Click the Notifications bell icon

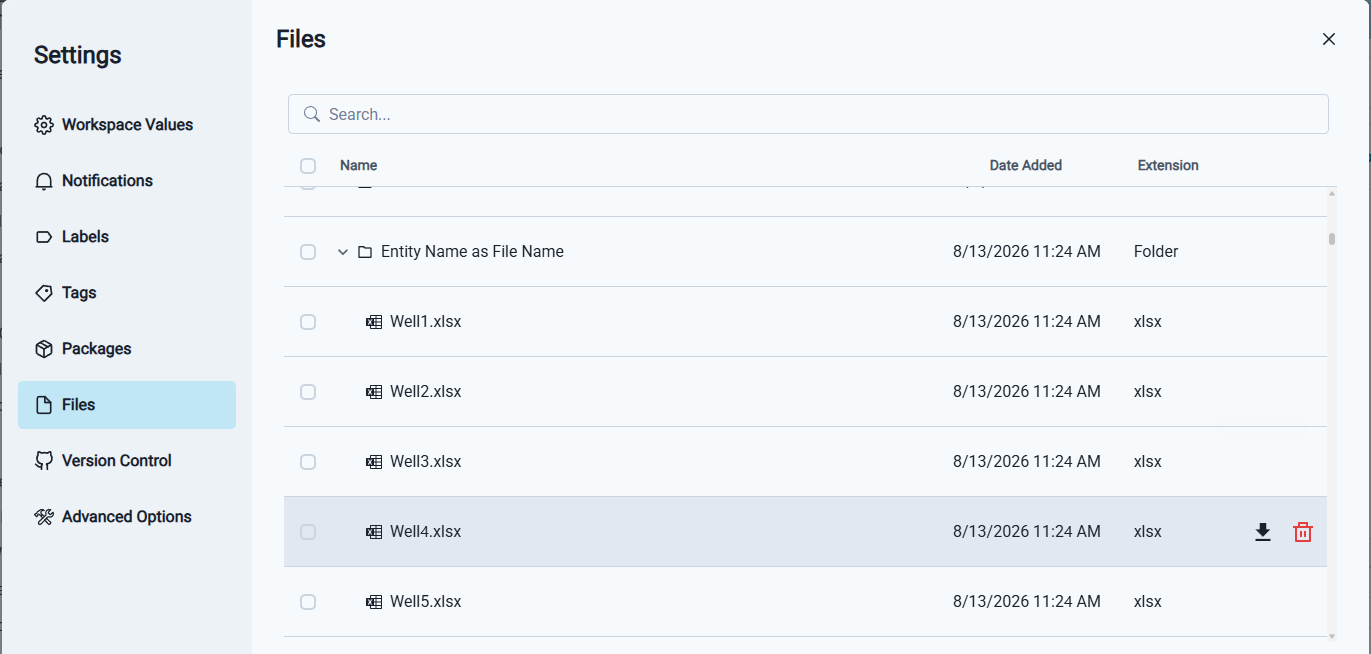click(43, 181)
